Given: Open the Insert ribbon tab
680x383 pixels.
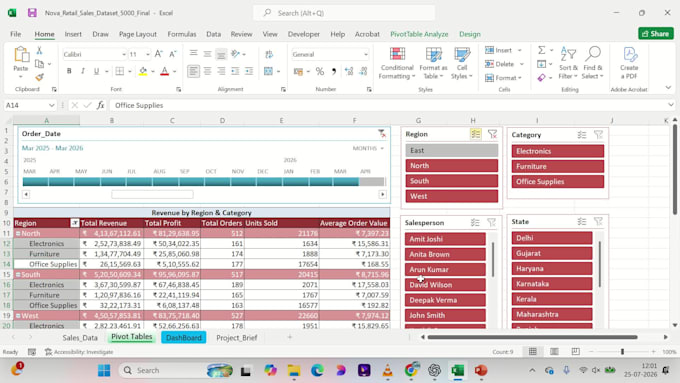Looking at the screenshot, I should coord(73,34).
